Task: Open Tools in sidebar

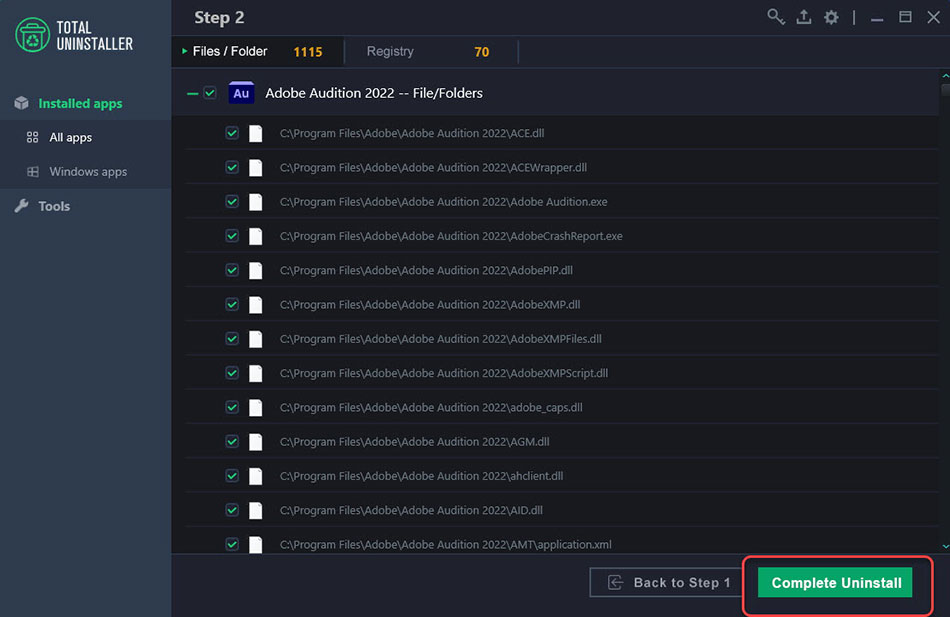Action: [x=85, y=206]
